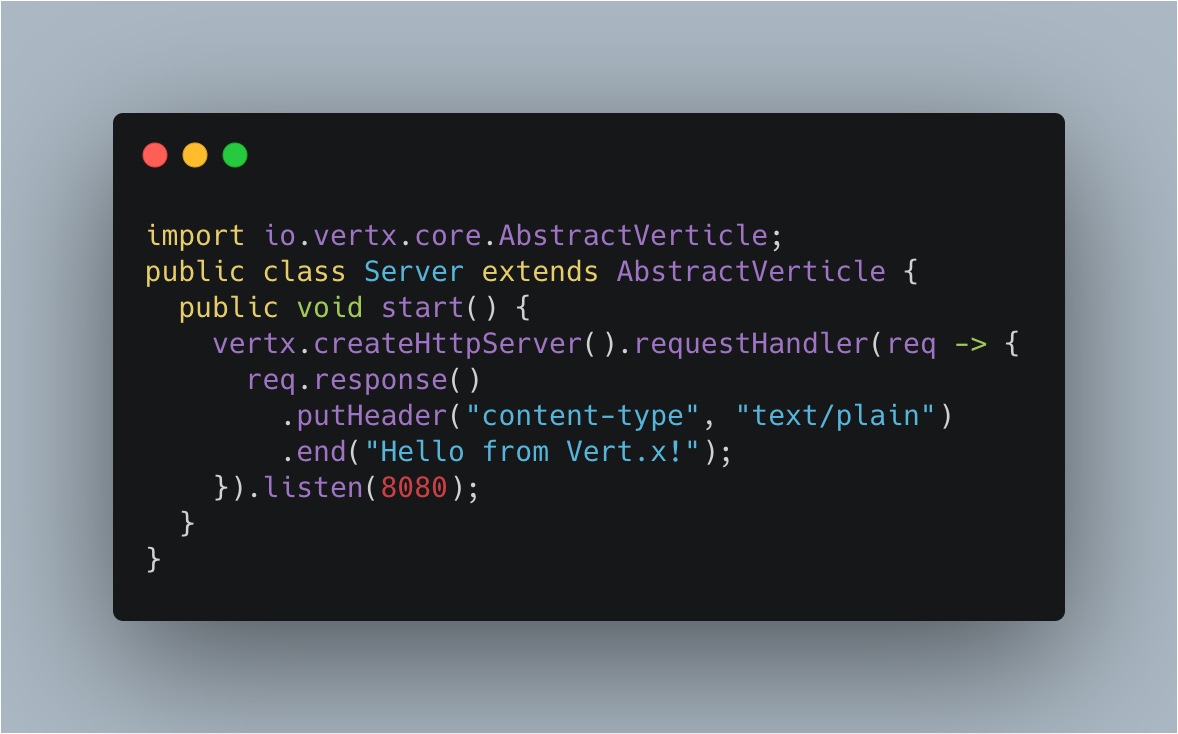The width and height of the screenshot is (1178, 734).
Task: Click the 'extends' keyword
Action: coord(540,271)
